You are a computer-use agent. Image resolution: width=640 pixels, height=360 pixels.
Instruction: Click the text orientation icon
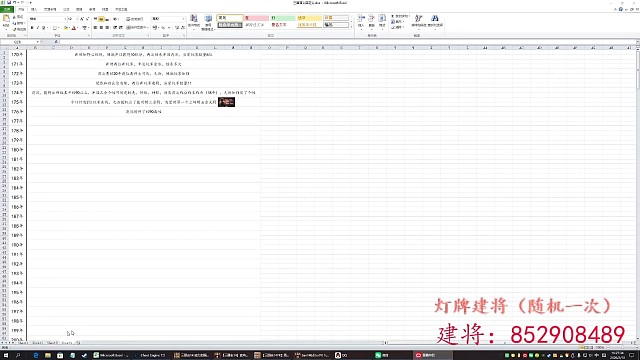(x=116, y=19)
